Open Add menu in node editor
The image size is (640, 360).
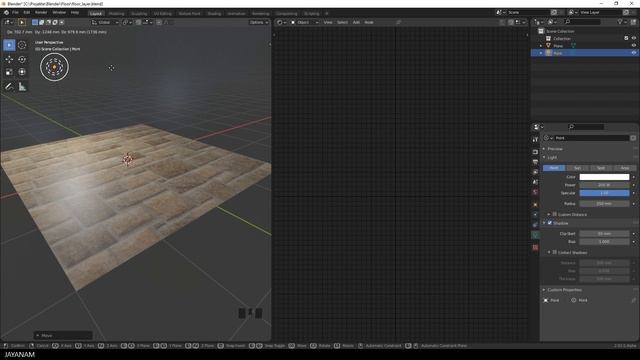pos(356,22)
